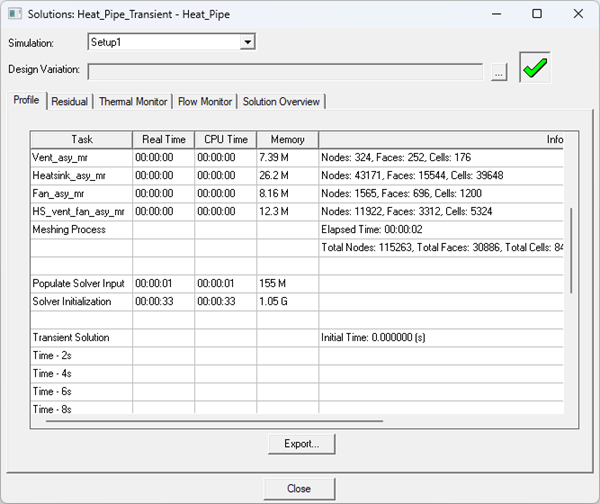Click the 1.05 G memory cell
Image resolution: width=600 pixels, height=504 pixels.
(287, 302)
